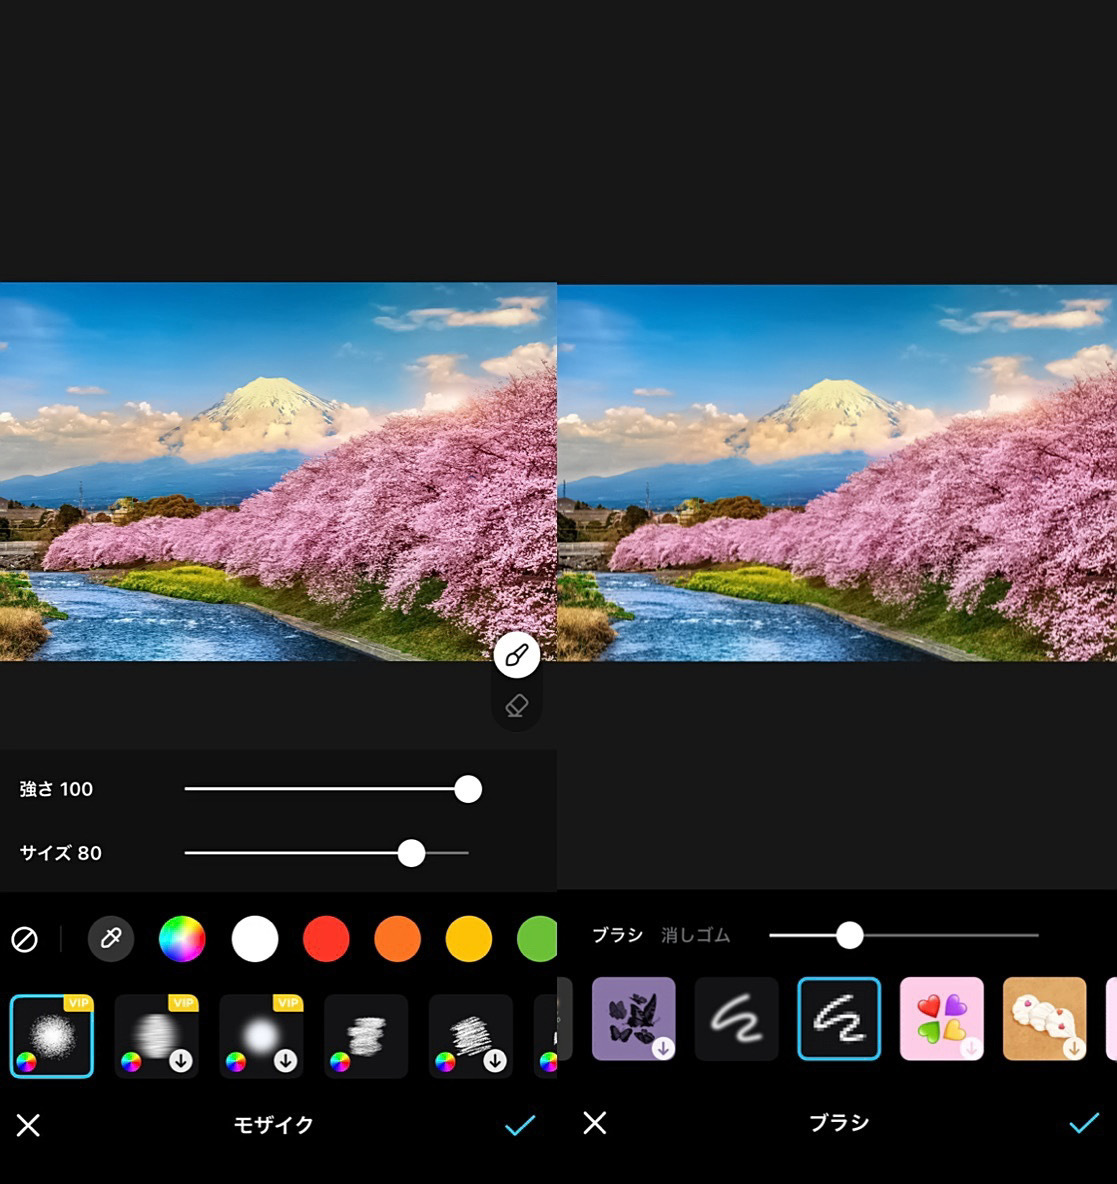
Task: Switch to the 消しゴム tab
Action: click(696, 935)
